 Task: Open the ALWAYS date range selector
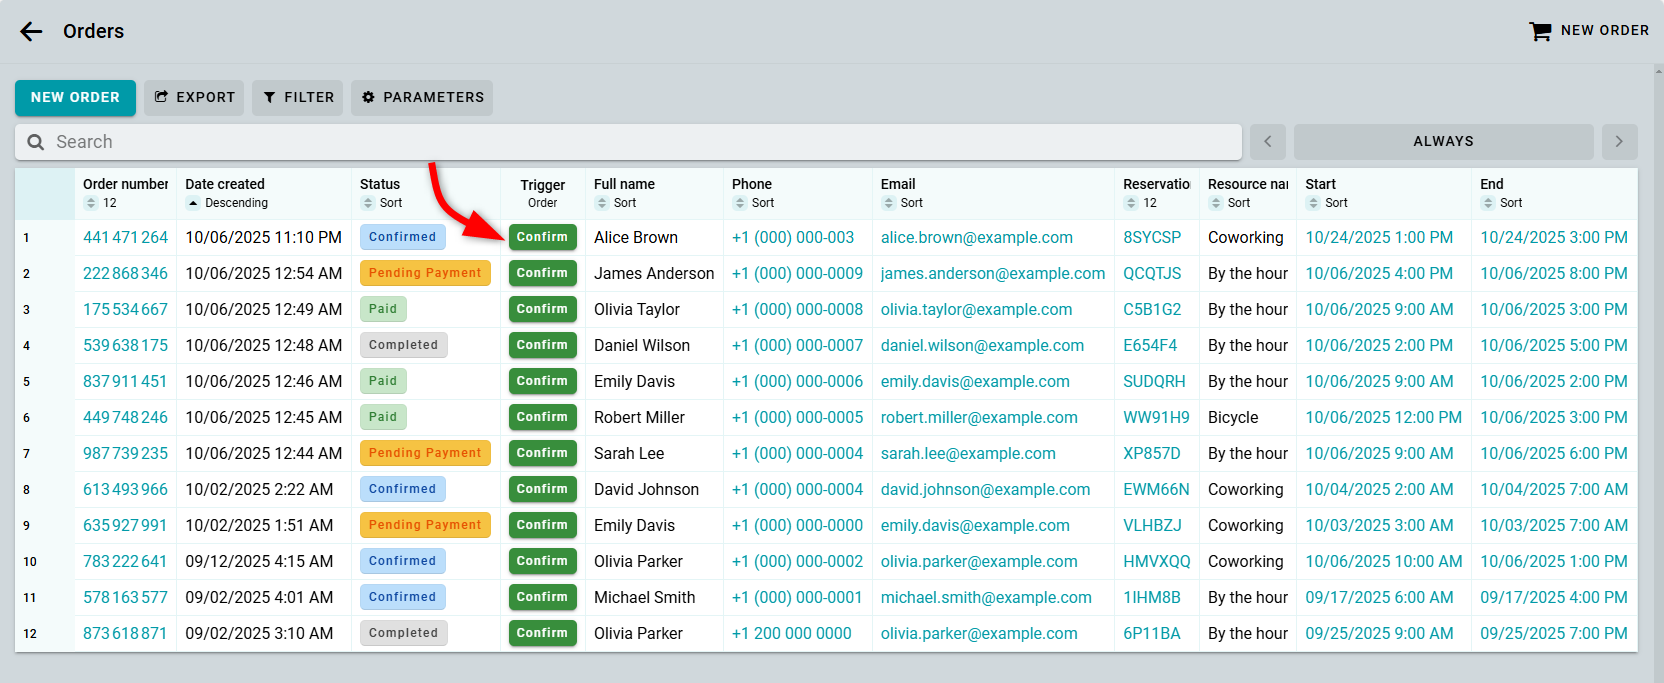coord(1442,142)
